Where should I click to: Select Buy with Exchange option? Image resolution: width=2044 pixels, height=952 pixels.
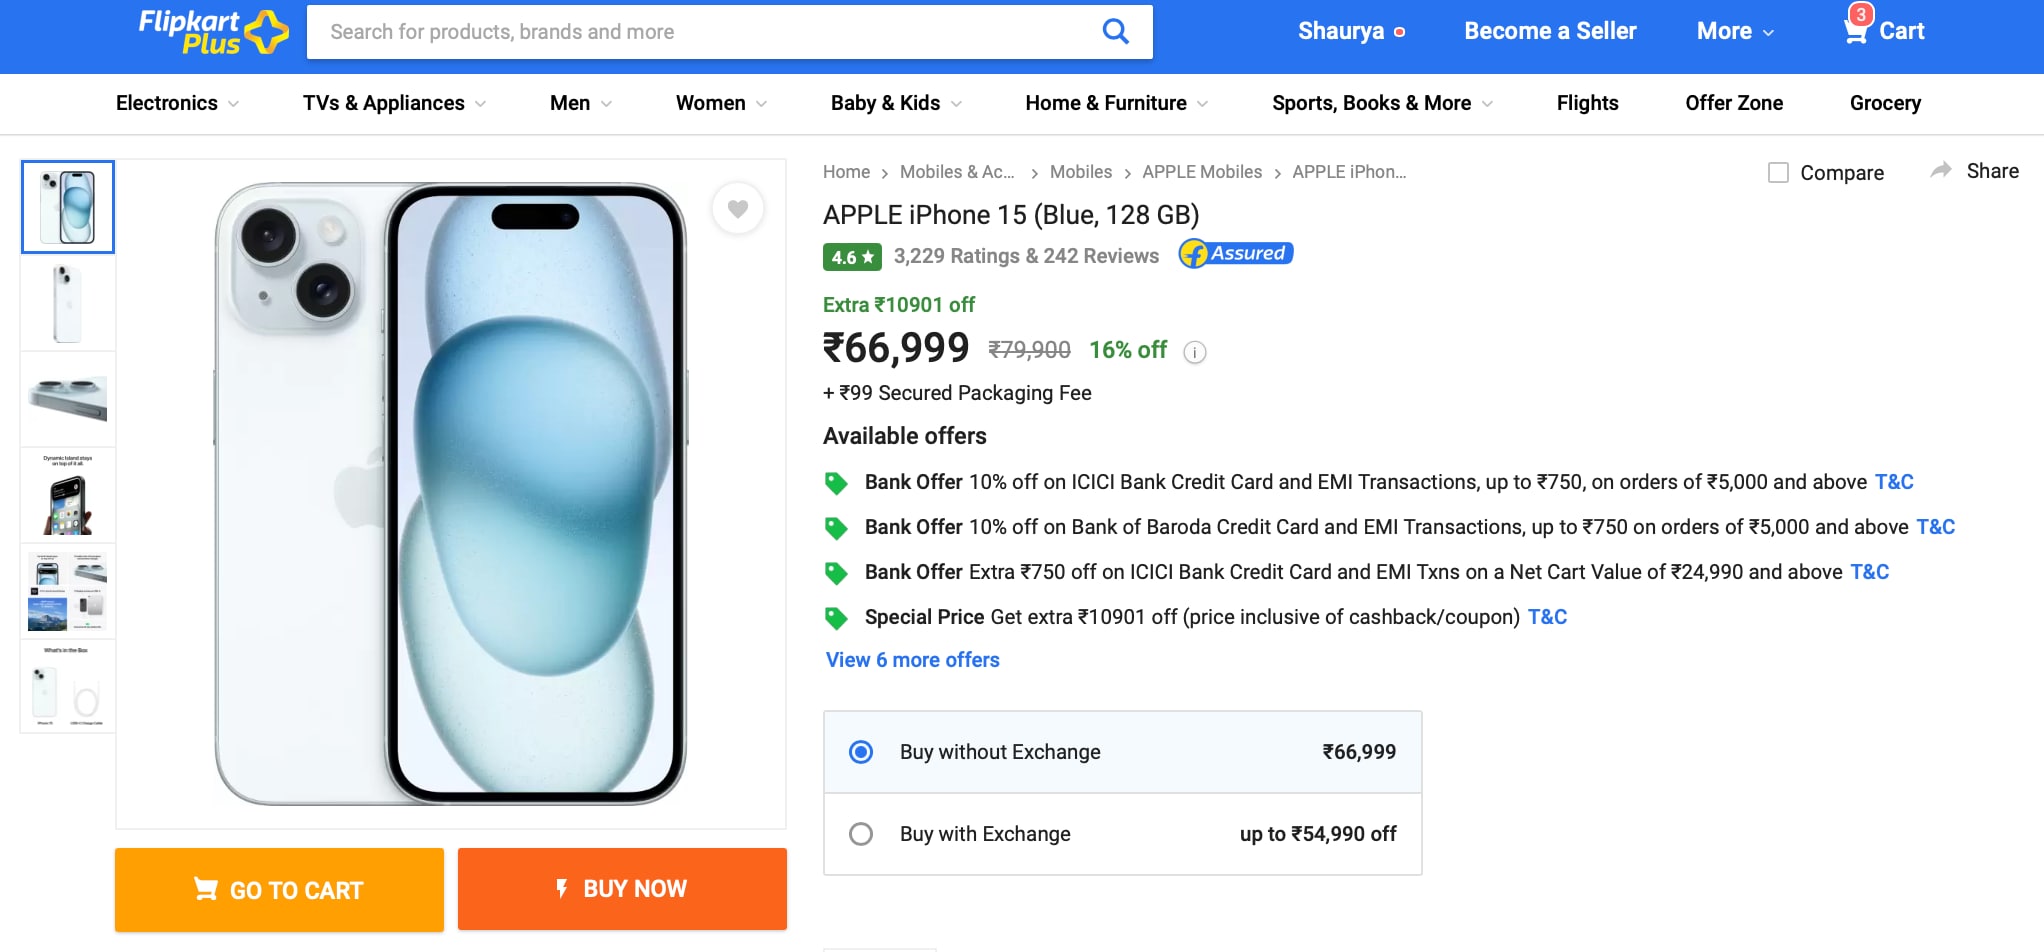point(861,834)
